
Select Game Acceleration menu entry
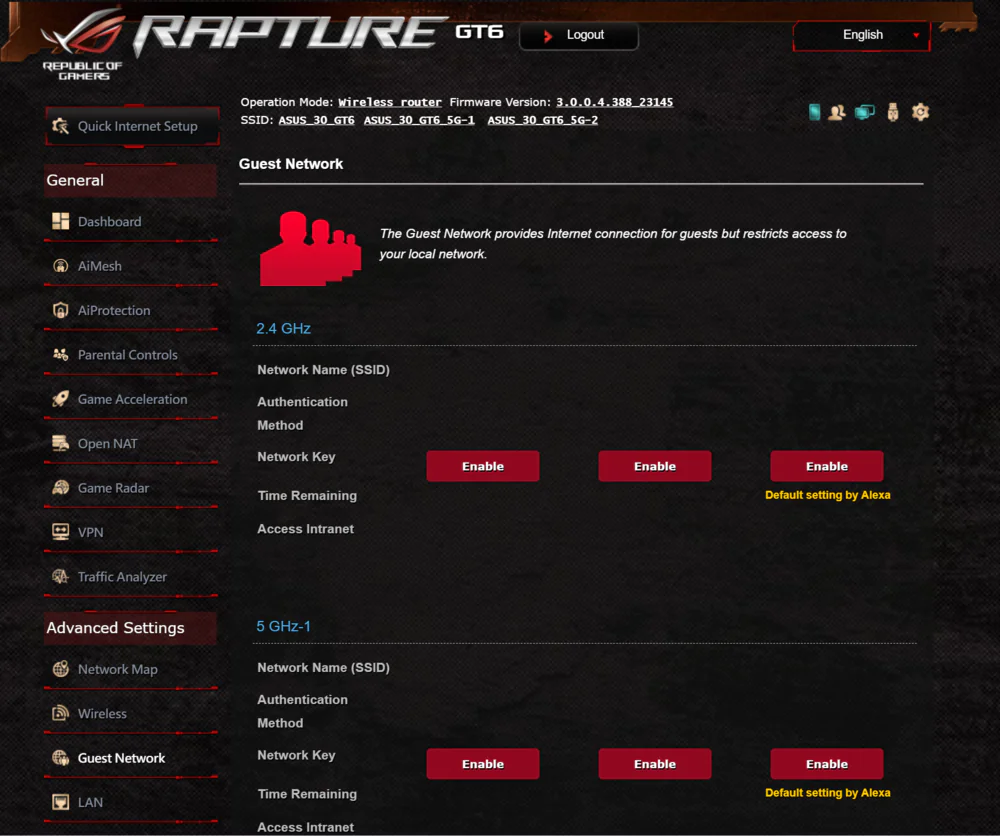pyautogui.click(x=131, y=399)
